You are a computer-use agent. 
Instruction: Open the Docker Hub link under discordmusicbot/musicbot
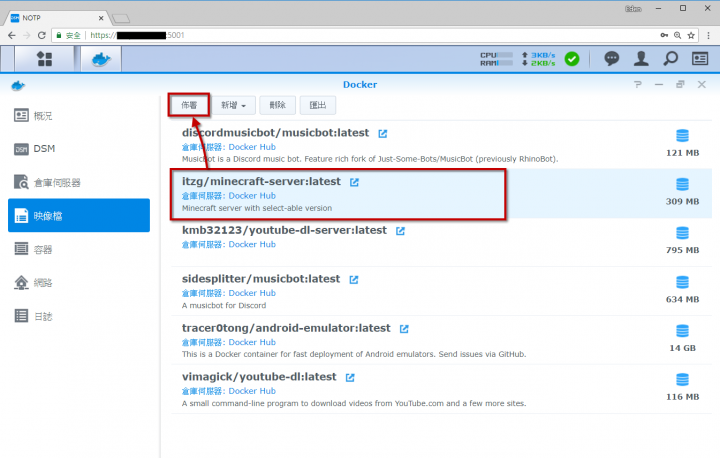coord(252,147)
